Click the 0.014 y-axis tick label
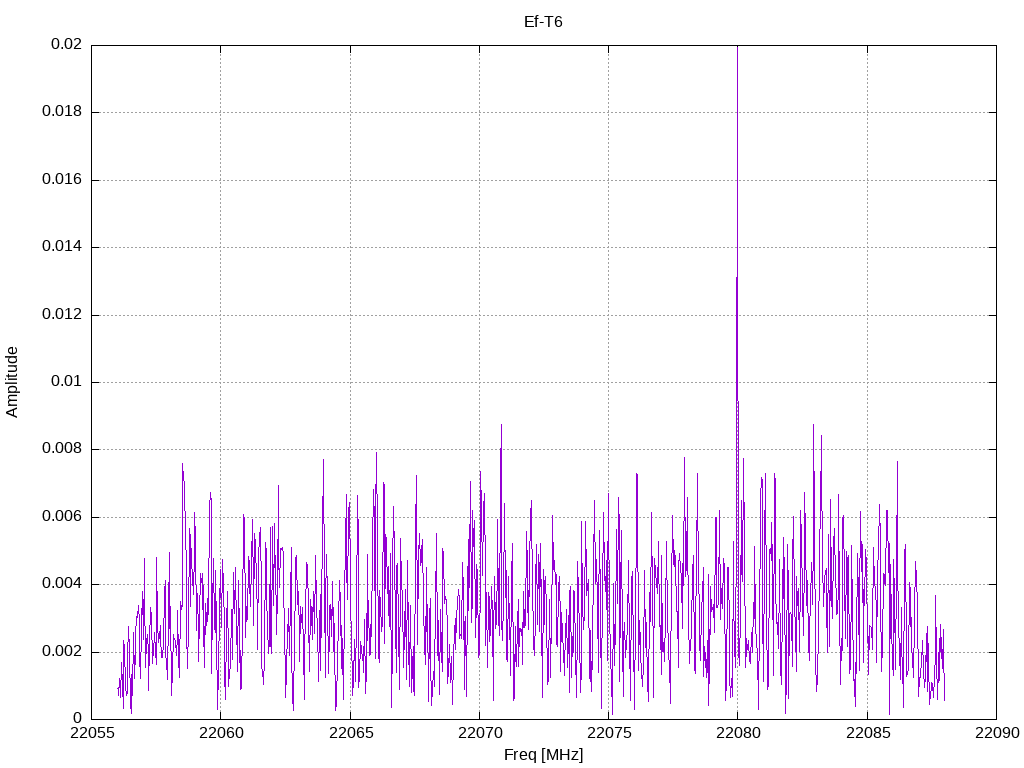The height and width of the screenshot is (768, 1024). pyautogui.click(x=62, y=247)
